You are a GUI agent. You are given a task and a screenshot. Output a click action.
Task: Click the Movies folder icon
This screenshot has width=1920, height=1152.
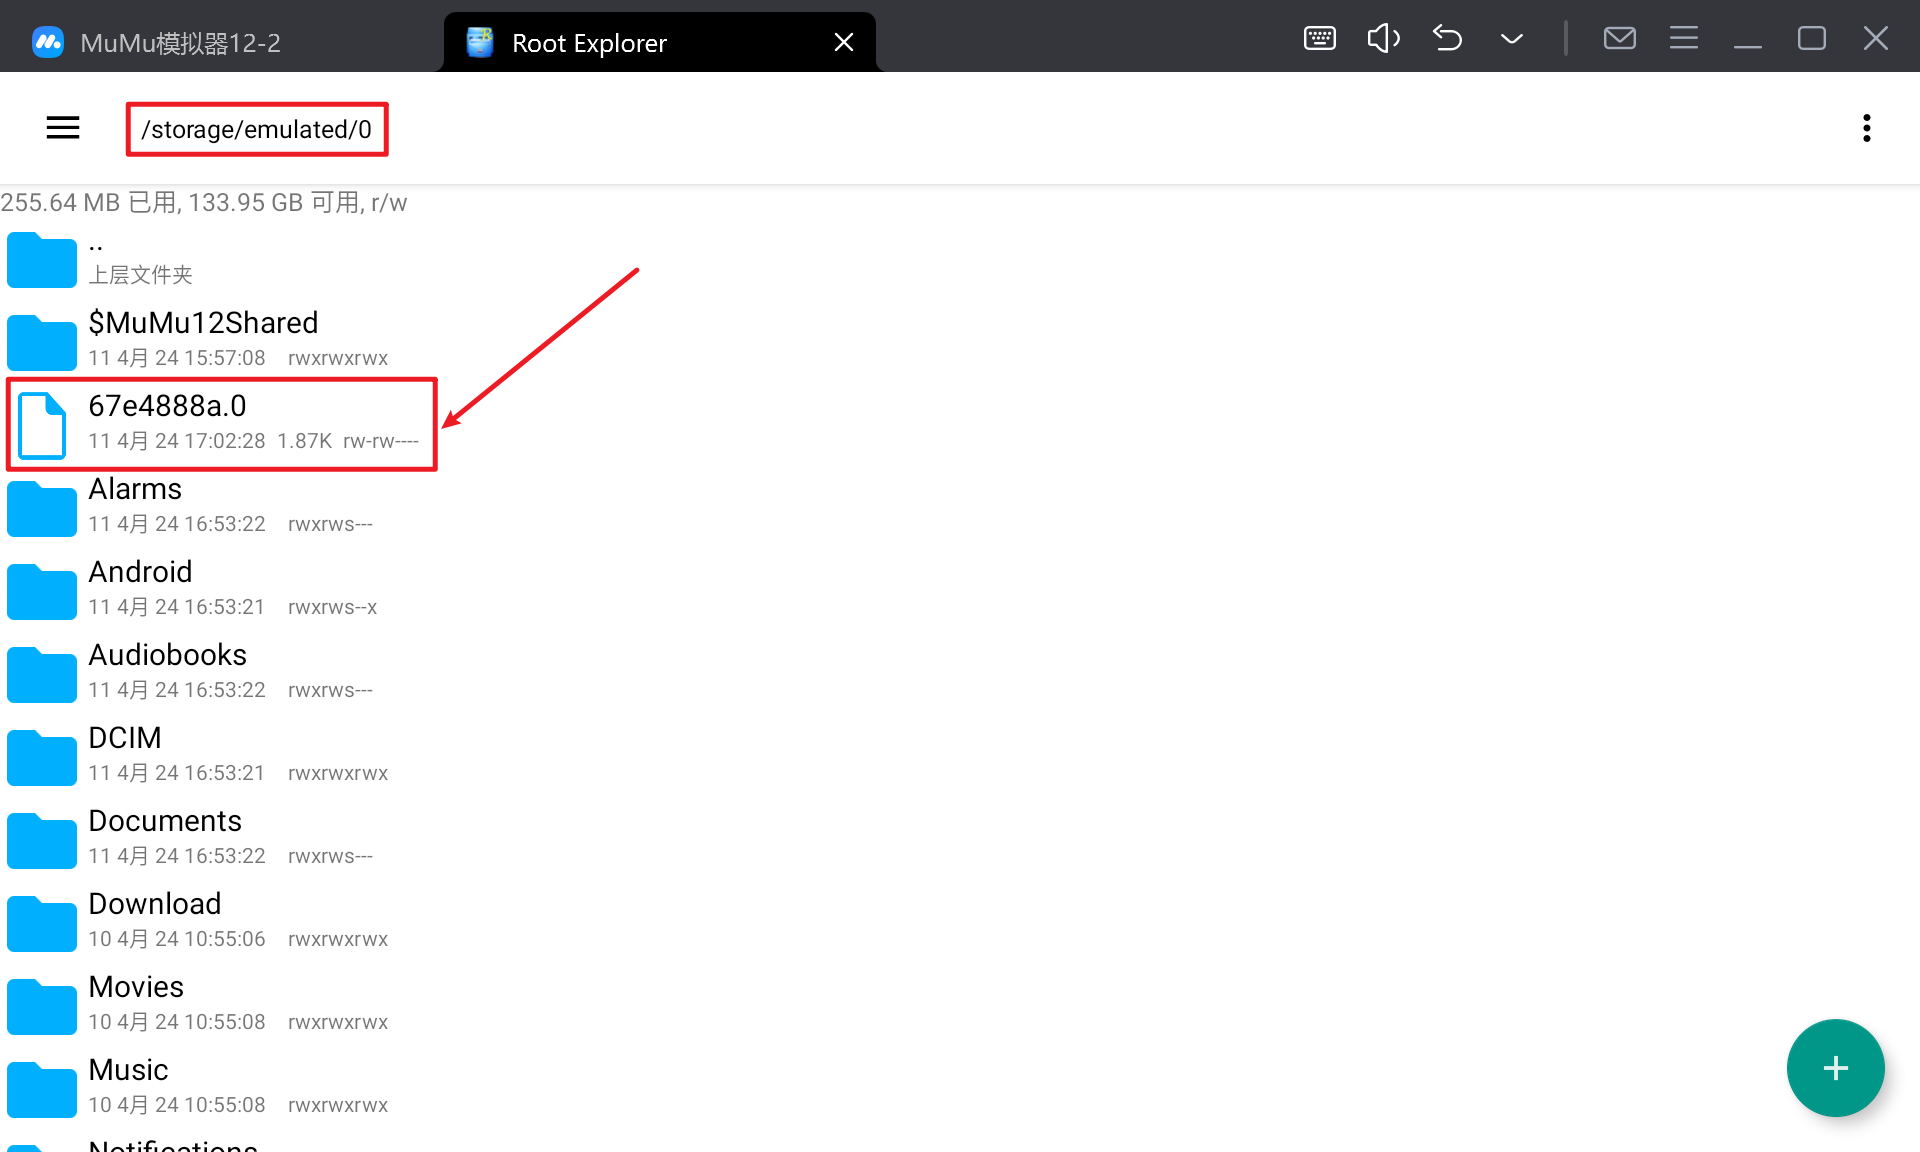click(42, 1007)
